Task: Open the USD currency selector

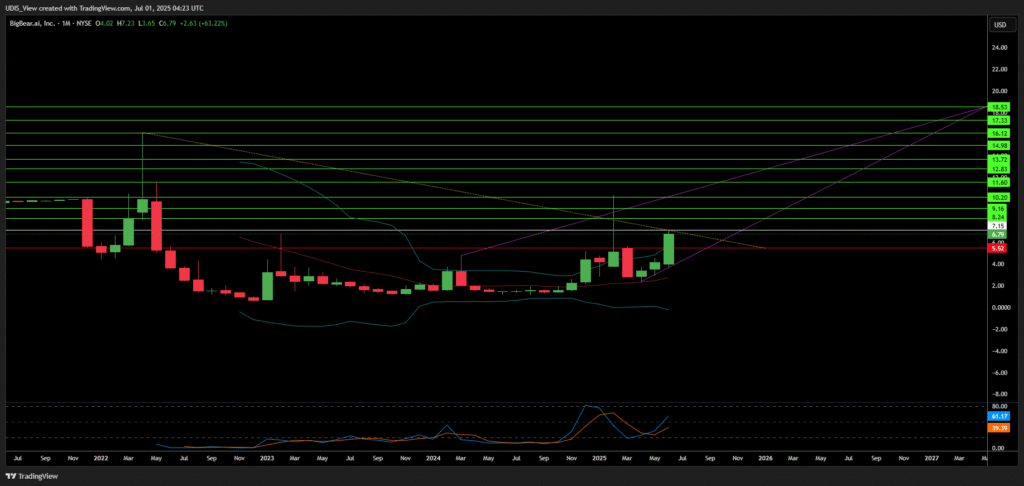Action: [x=999, y=24]
